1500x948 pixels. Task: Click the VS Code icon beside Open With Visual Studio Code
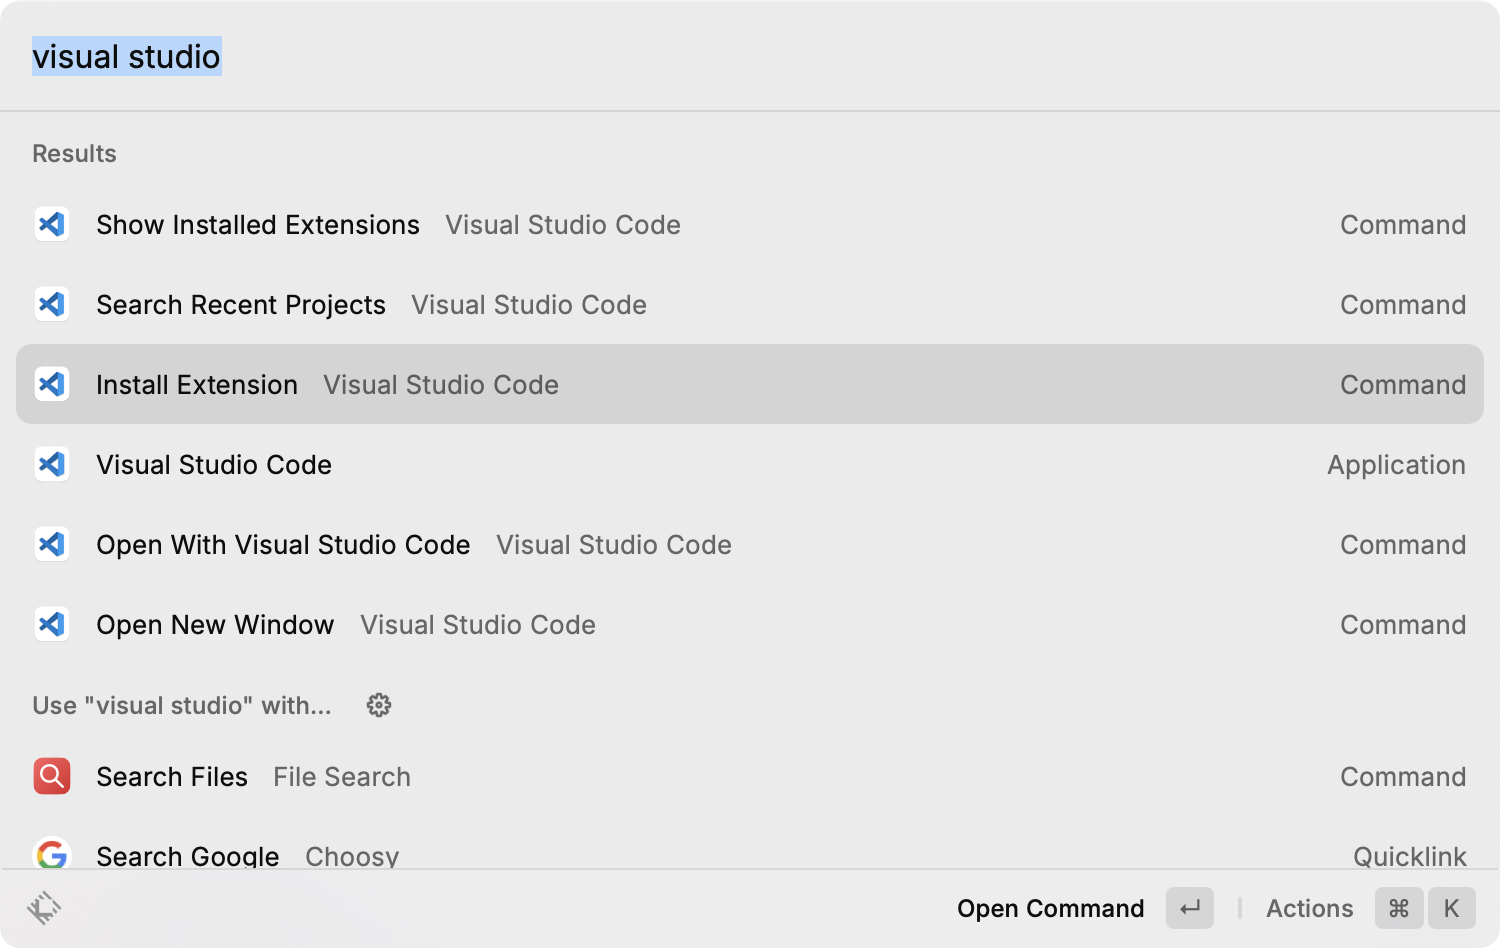(51, 544)
